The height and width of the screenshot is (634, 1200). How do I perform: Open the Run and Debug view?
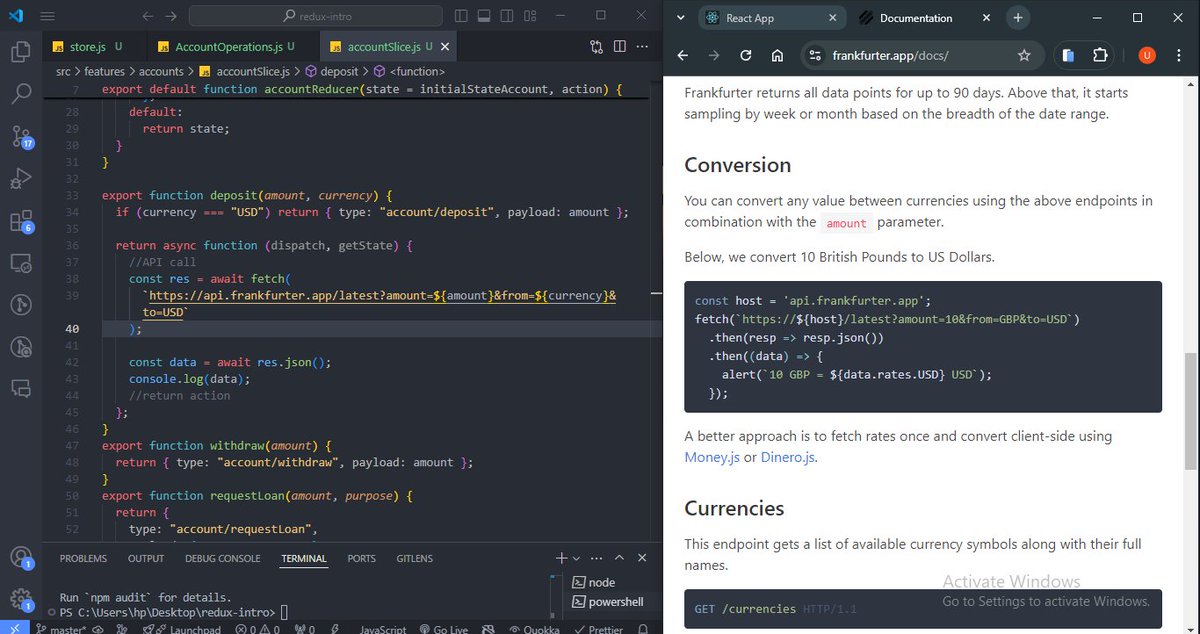coord(20,179)
